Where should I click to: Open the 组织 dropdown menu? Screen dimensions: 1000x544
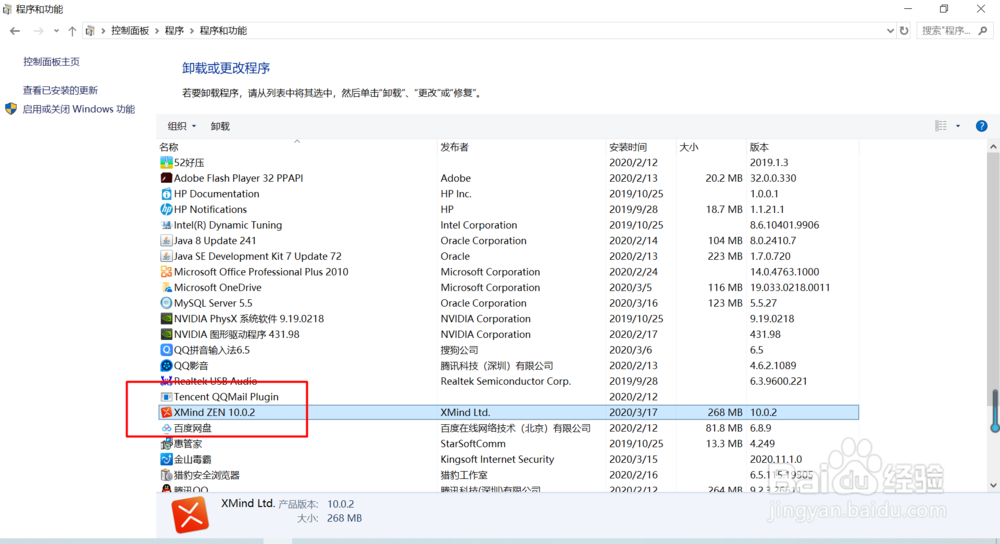coord(182,126)
